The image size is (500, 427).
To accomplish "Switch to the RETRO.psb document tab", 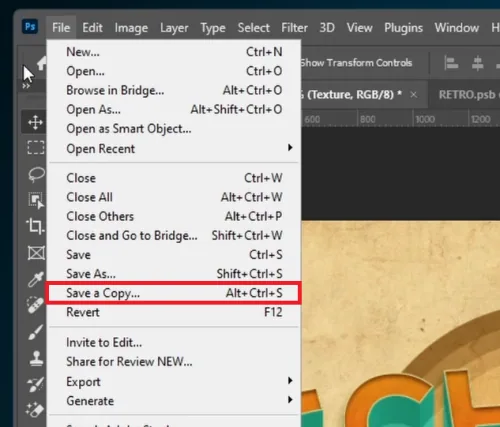I will [468, 95].
